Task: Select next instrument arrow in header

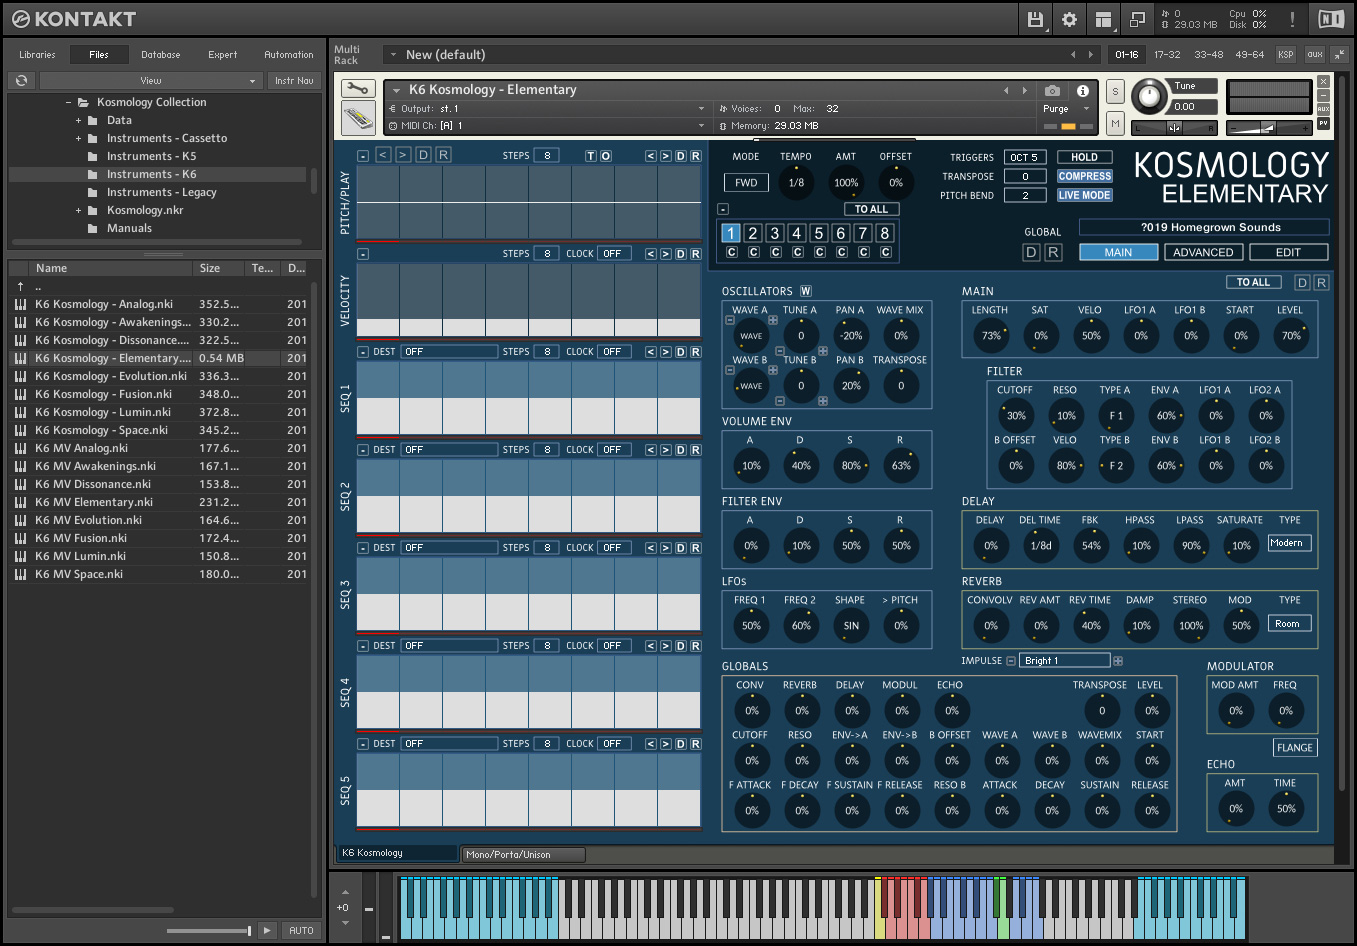Action: click(1024, 90)
